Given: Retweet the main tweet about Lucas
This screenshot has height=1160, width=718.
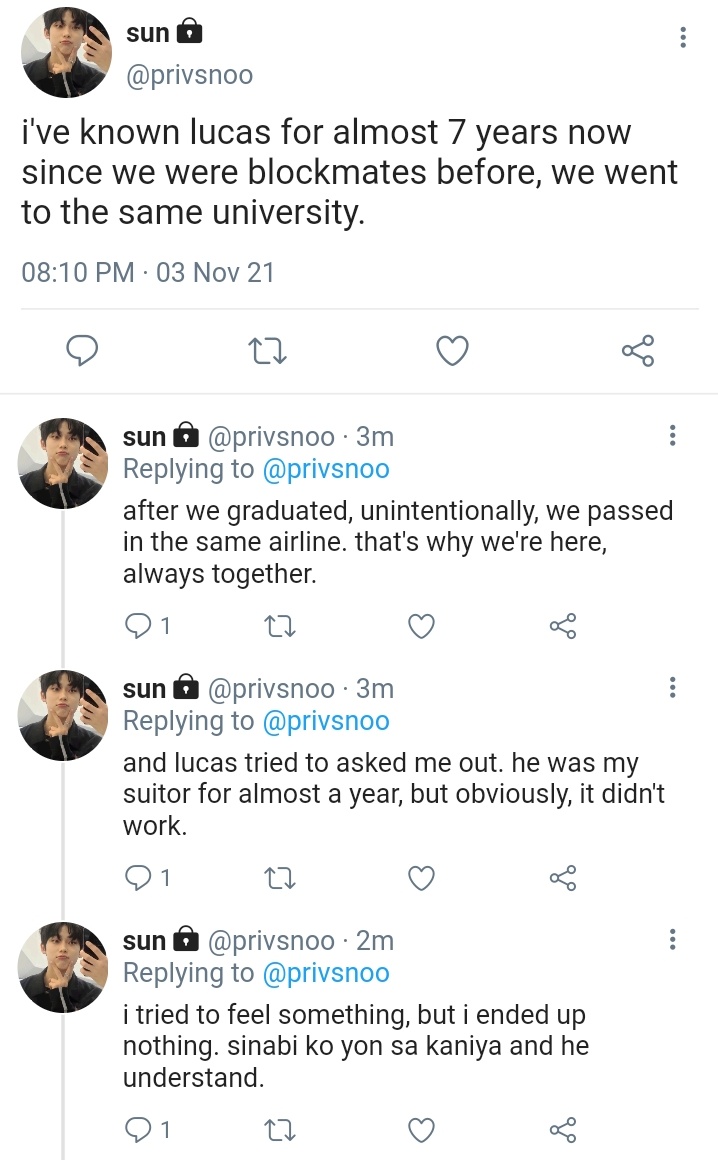Looking at the screenshot, I should 267,351.
